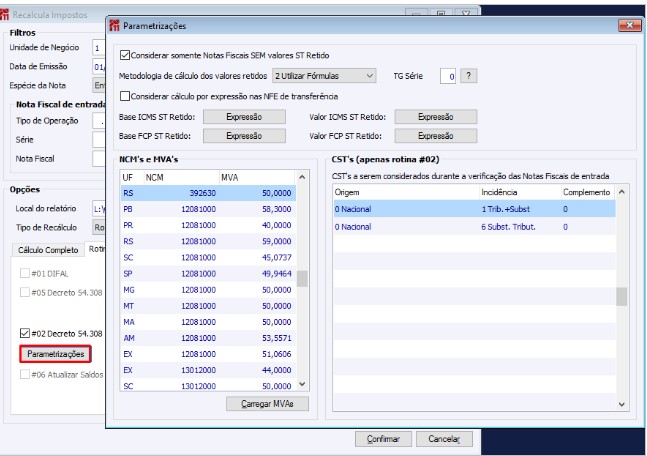Select PR row with MVA 40,0000

(x=208, y=225)
